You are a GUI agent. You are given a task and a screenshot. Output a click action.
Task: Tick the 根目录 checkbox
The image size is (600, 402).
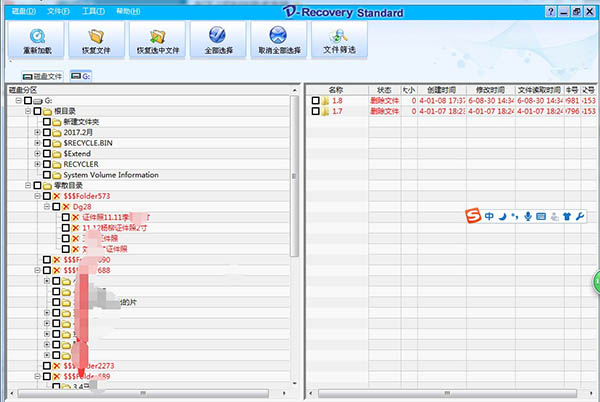(x=37, y=111)
